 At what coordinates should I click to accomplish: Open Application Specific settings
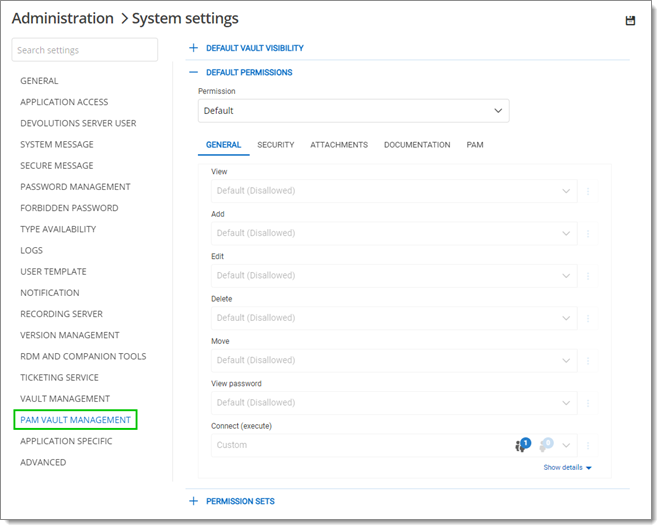pyautogui.click(x=66, y=441)
